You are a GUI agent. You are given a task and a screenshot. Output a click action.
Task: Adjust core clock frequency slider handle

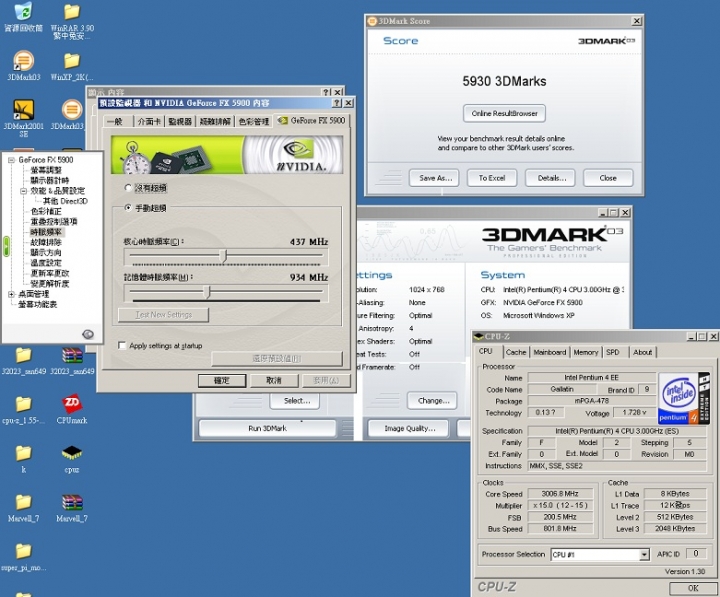click(x=223, y=256)
